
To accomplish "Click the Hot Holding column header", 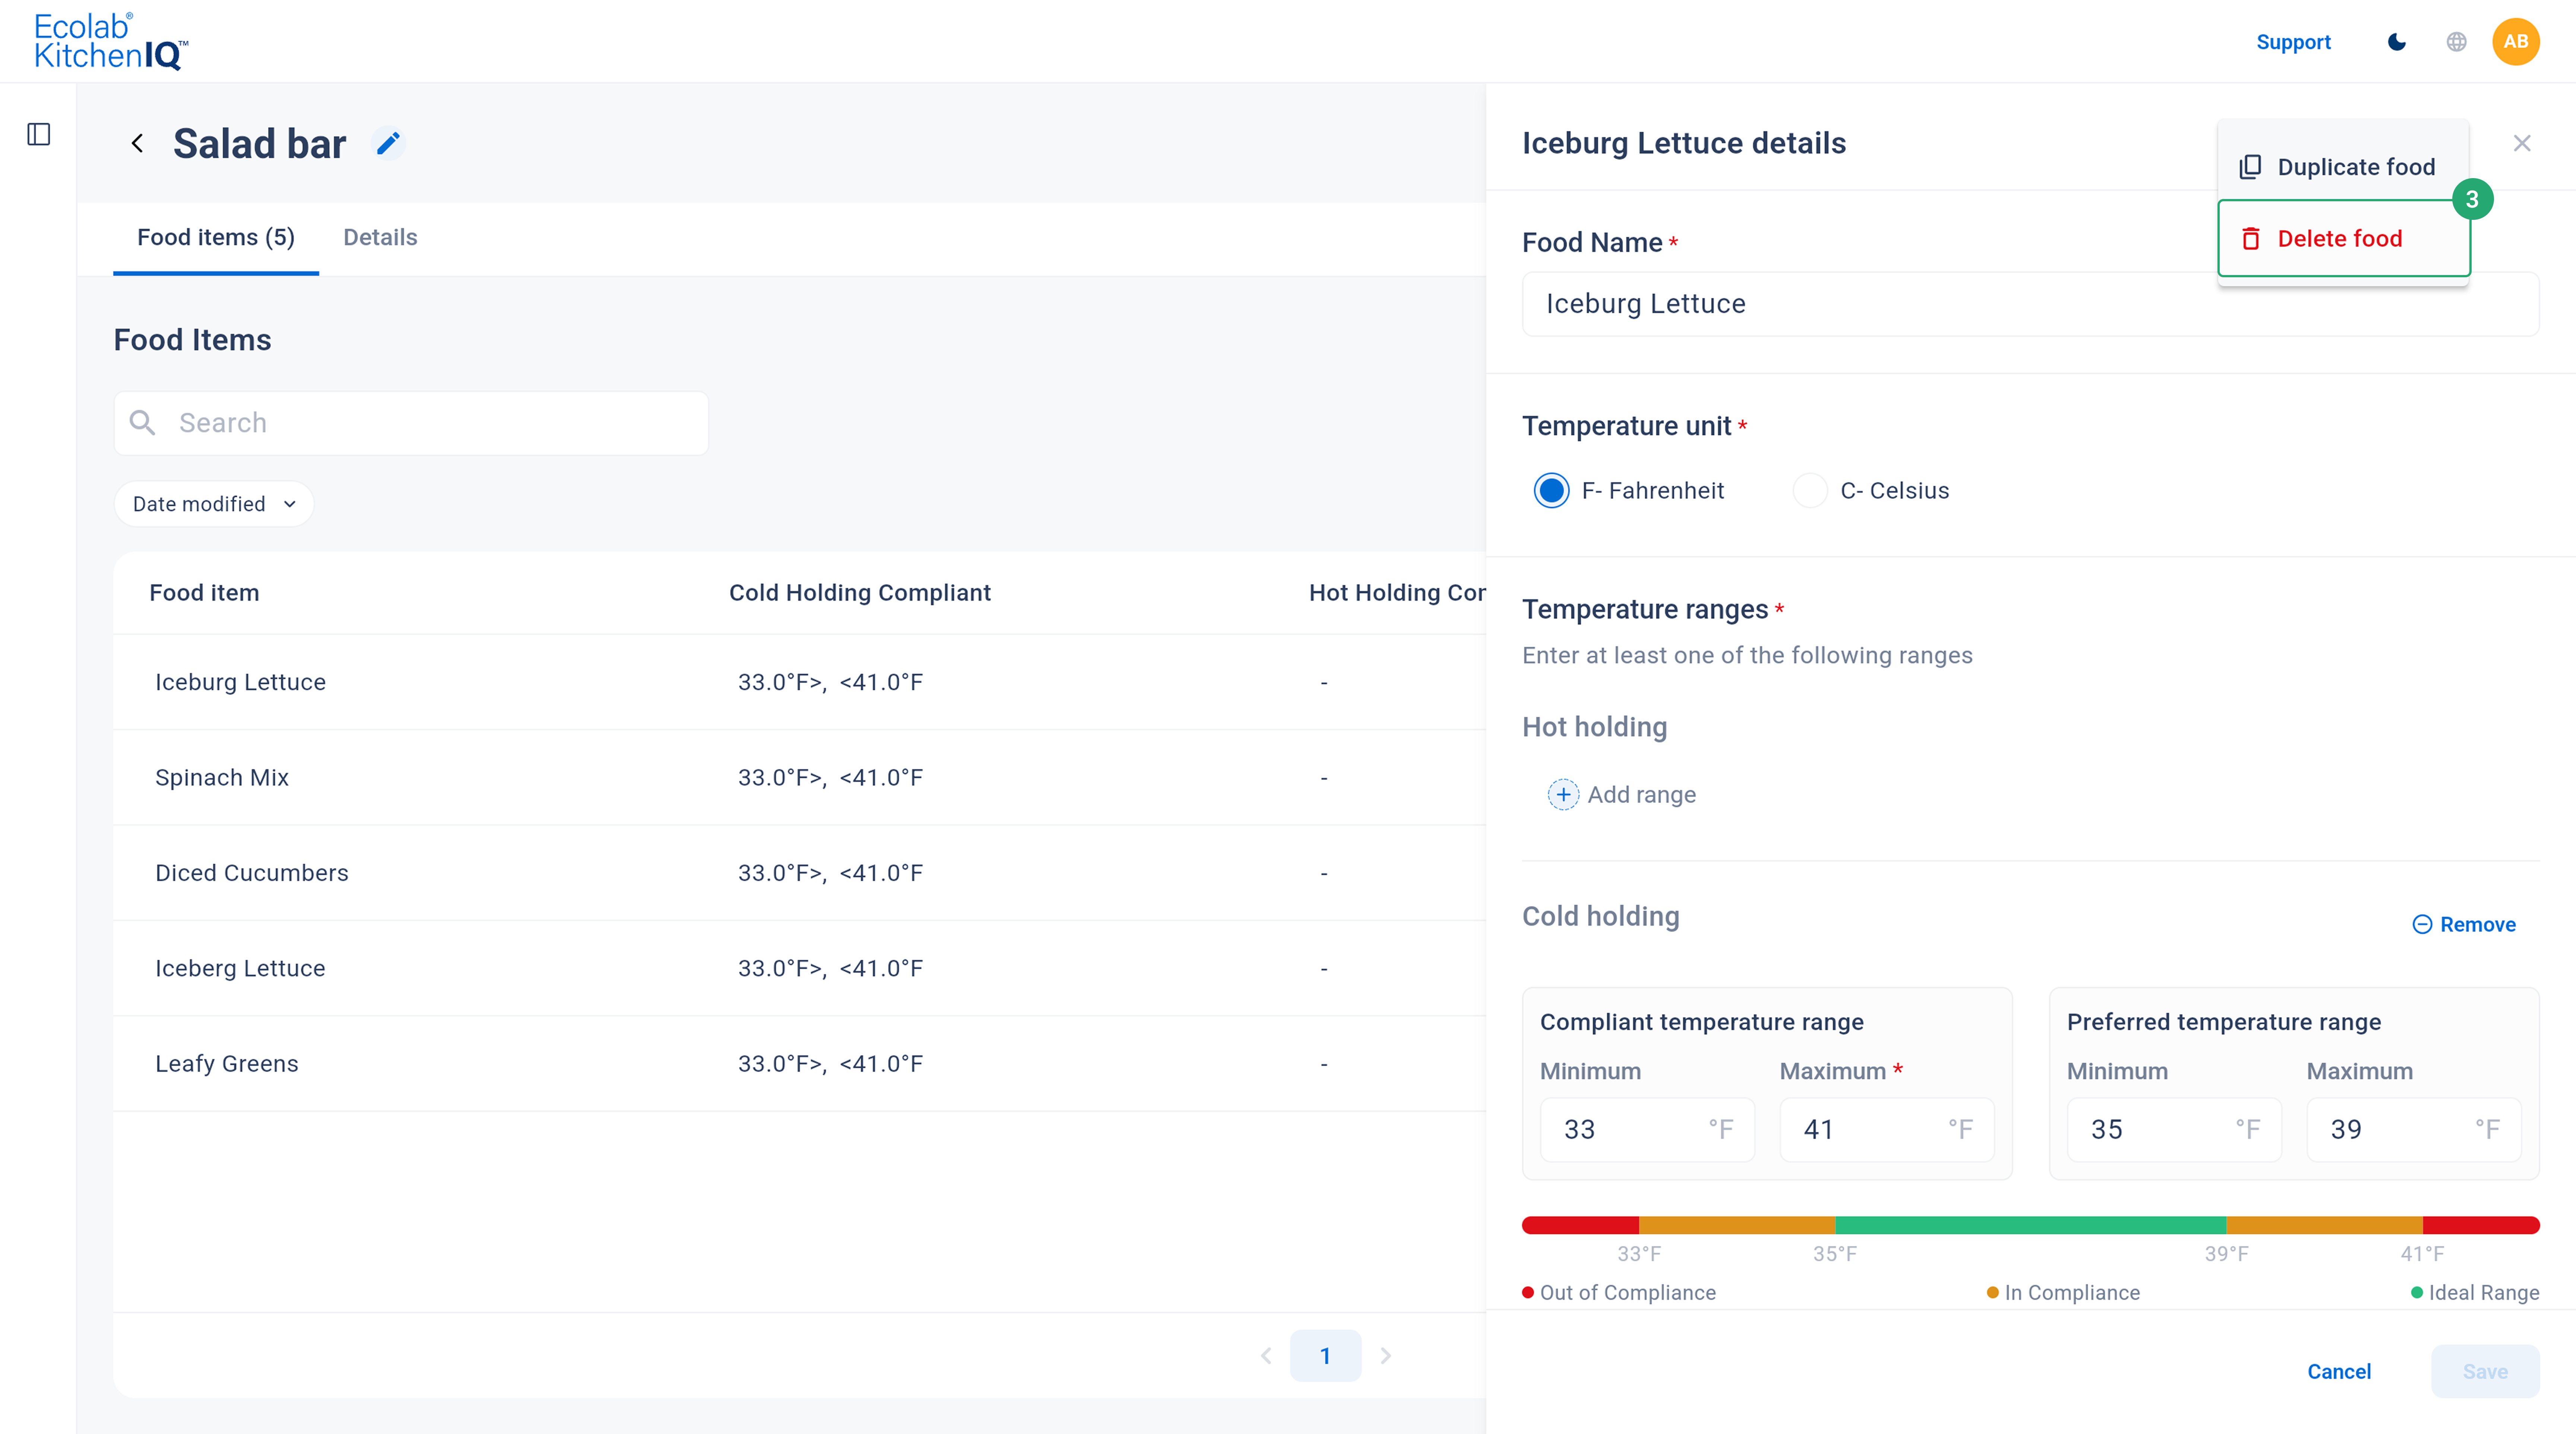I will tap(1397, 593).
